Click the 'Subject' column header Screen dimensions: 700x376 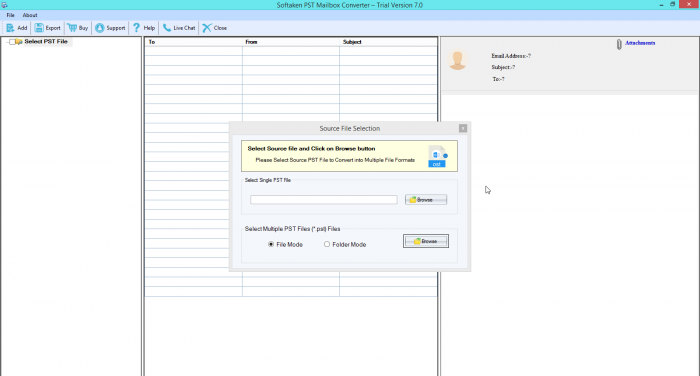tap(388, 42)
